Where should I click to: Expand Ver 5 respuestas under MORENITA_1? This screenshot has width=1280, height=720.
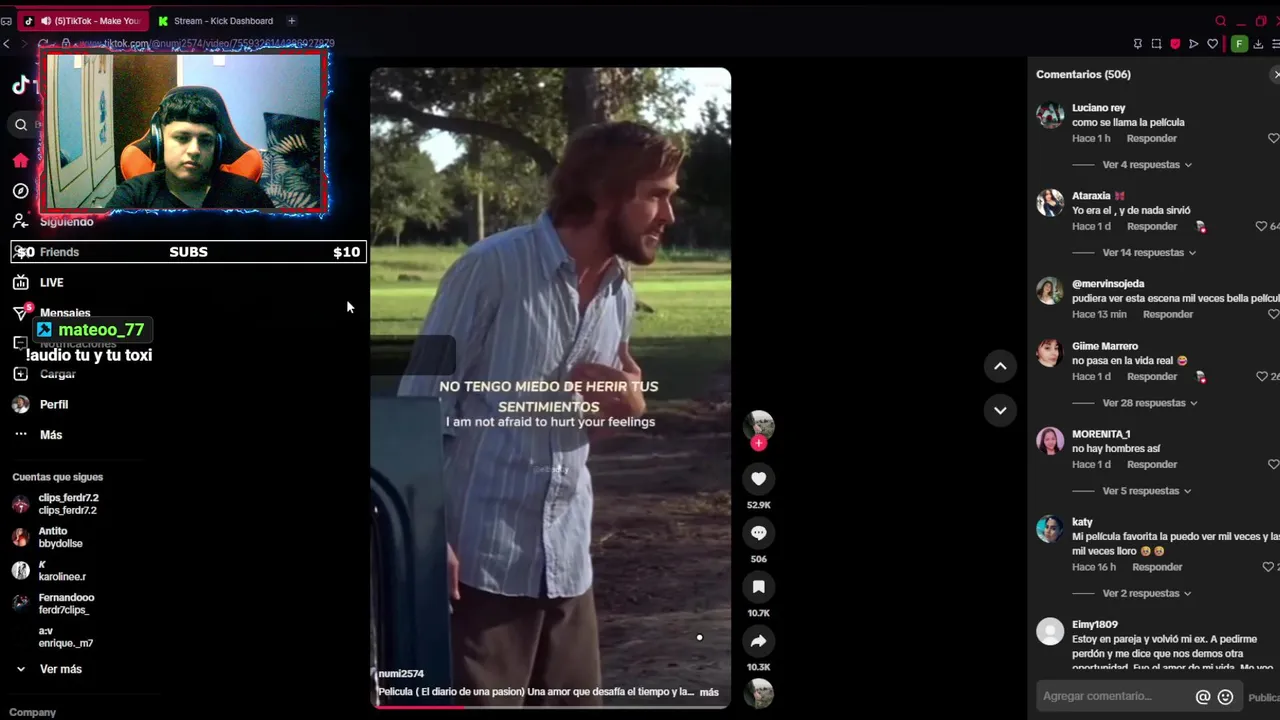(x=1146, y=491)
